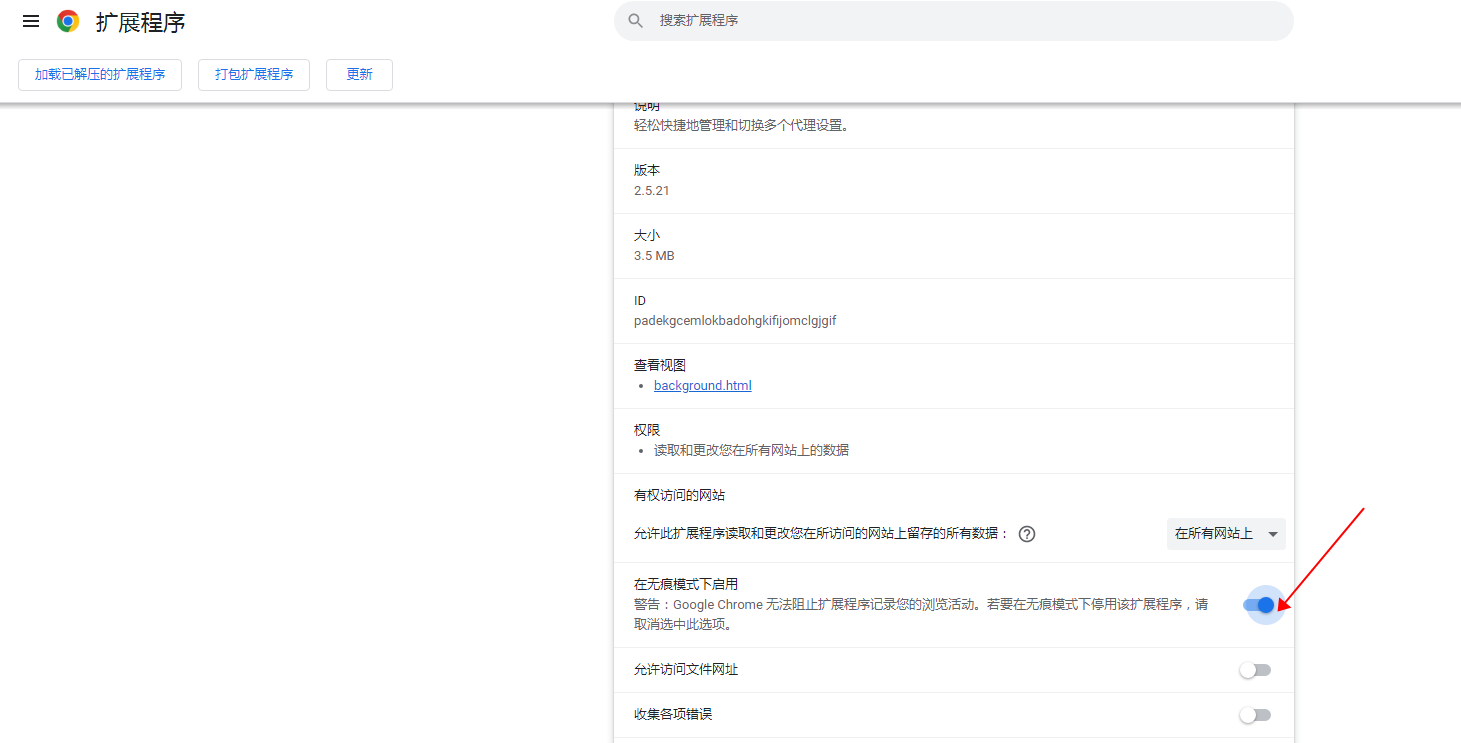Click the Chrome logo icon

point(68,21)
